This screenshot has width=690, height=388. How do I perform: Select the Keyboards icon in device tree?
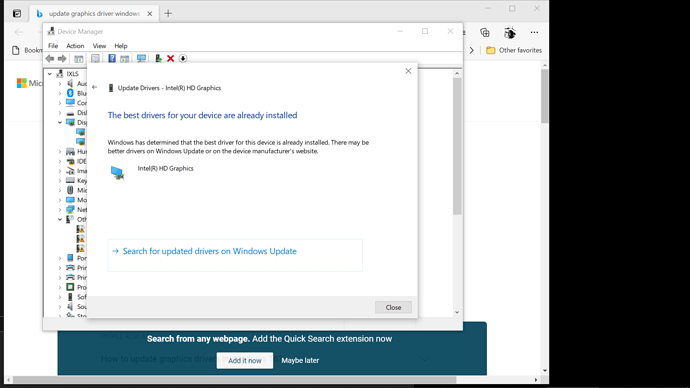[x=70, y=180]
